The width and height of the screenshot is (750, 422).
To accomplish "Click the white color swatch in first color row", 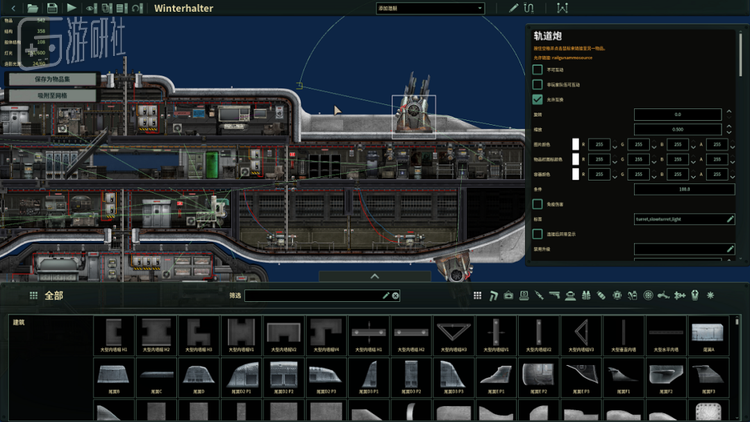I will [576, 144].
